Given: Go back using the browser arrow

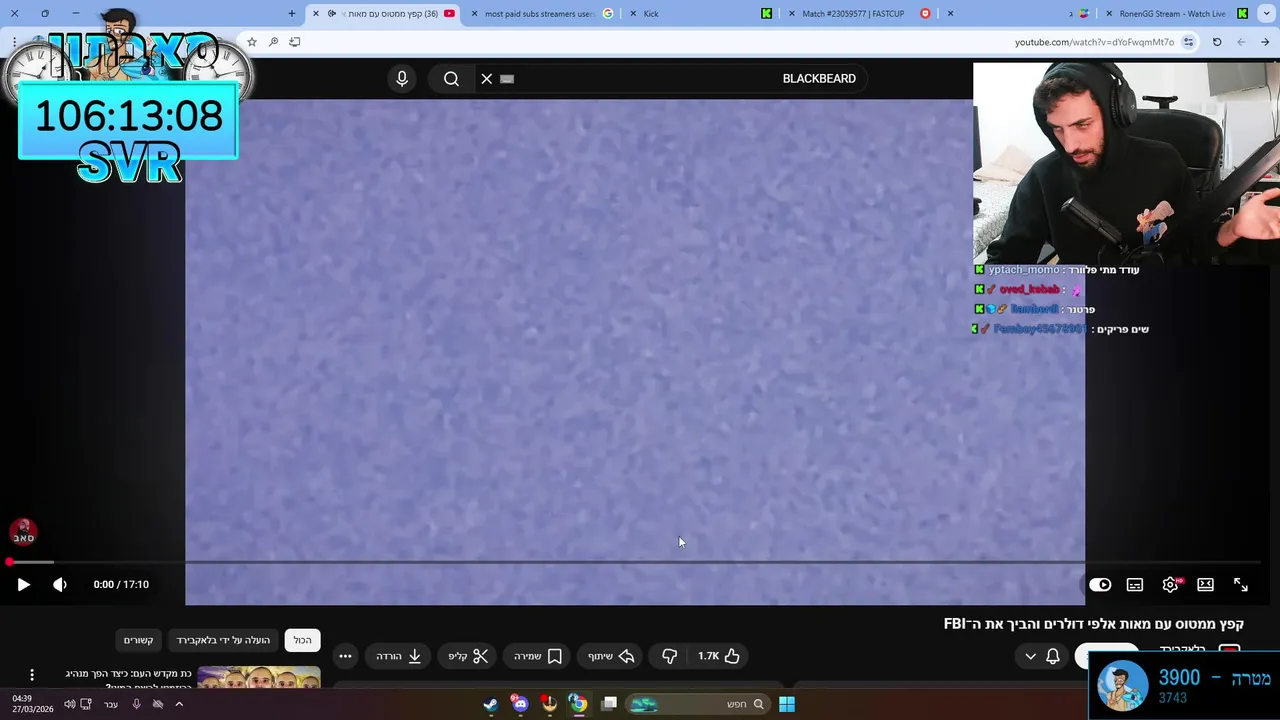Looking at the screenshot, I should click(1265, 42).
